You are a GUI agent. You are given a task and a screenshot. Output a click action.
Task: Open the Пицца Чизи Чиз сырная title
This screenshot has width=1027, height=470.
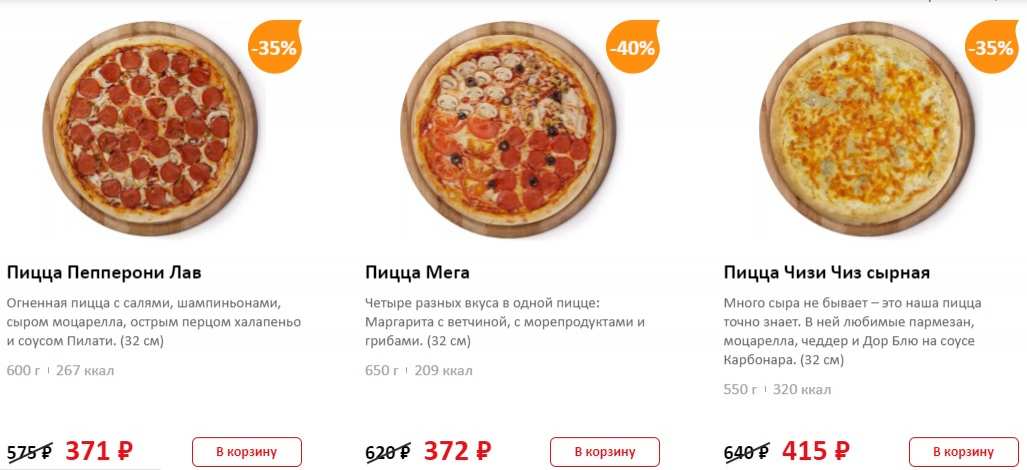click(826, 273)
